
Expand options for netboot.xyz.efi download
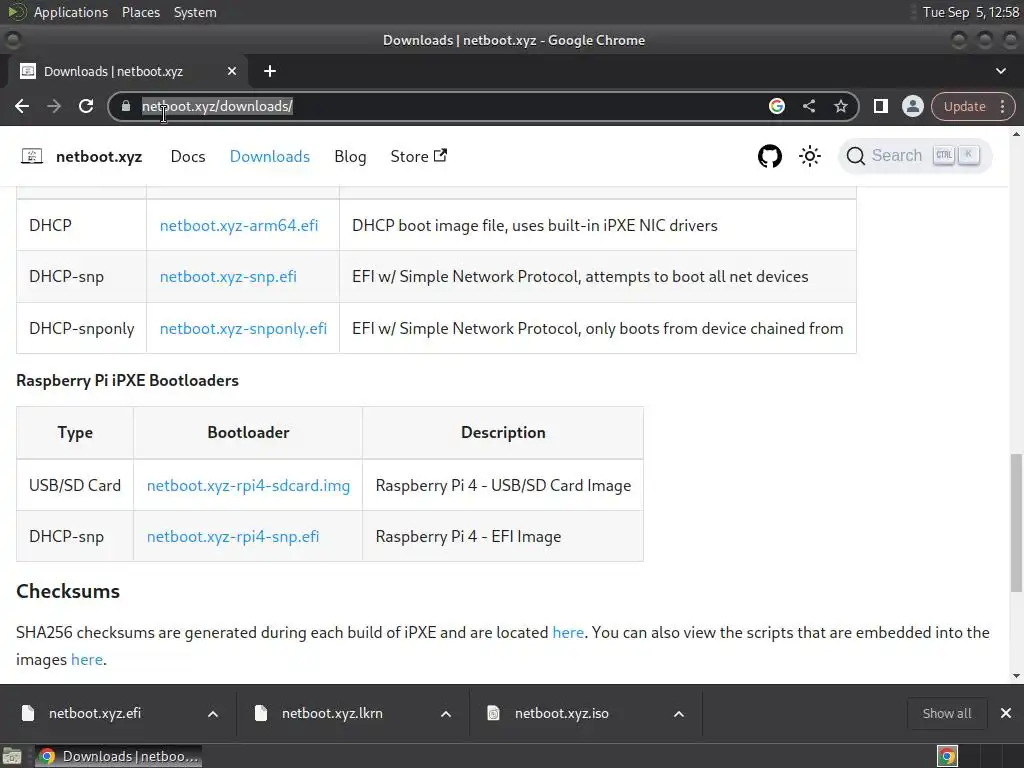213,714
